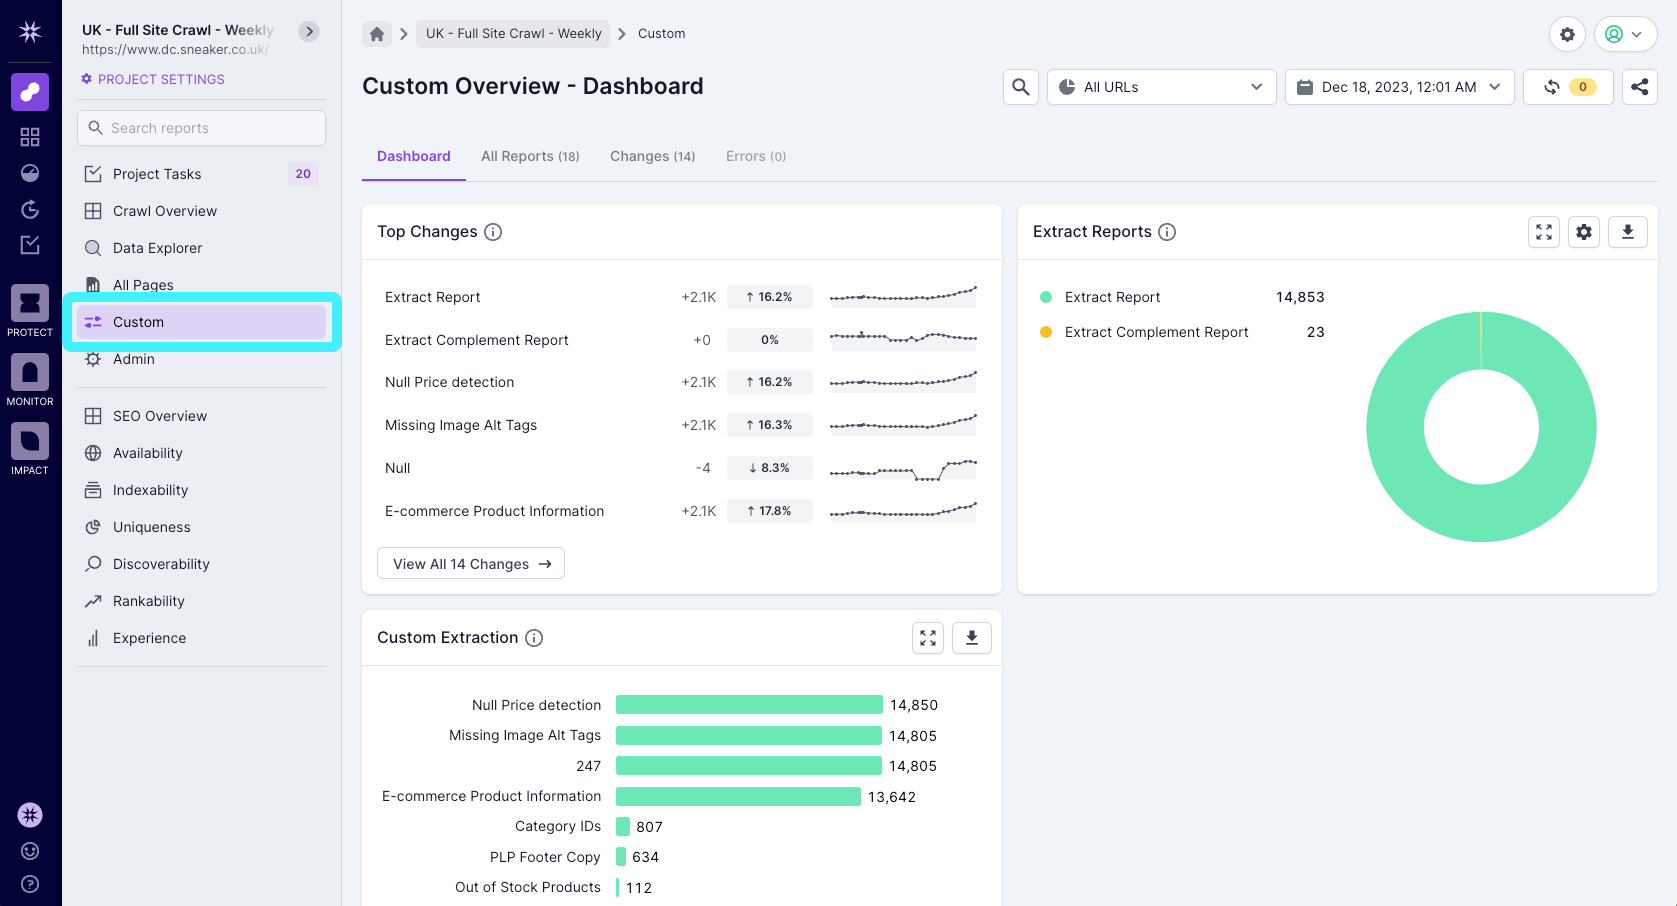The height and width of the screenshot is (906, 1677).
Task: Click the Null Price detection progress bar
Action: click(748, 704)
